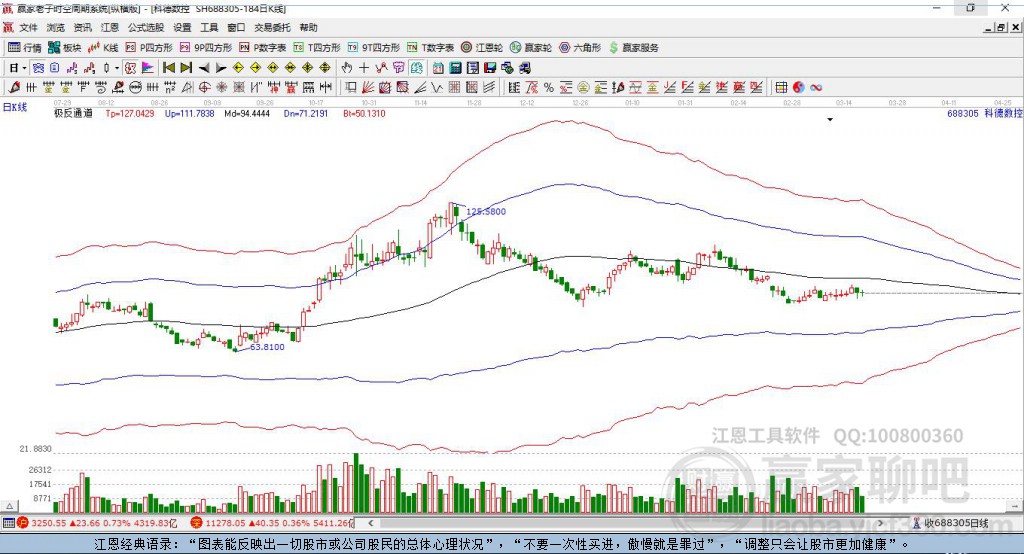Click the 日K线 label at chart corner
Image resolution: width=1024 pixels, height=554 pixels.
coord(14,107)
